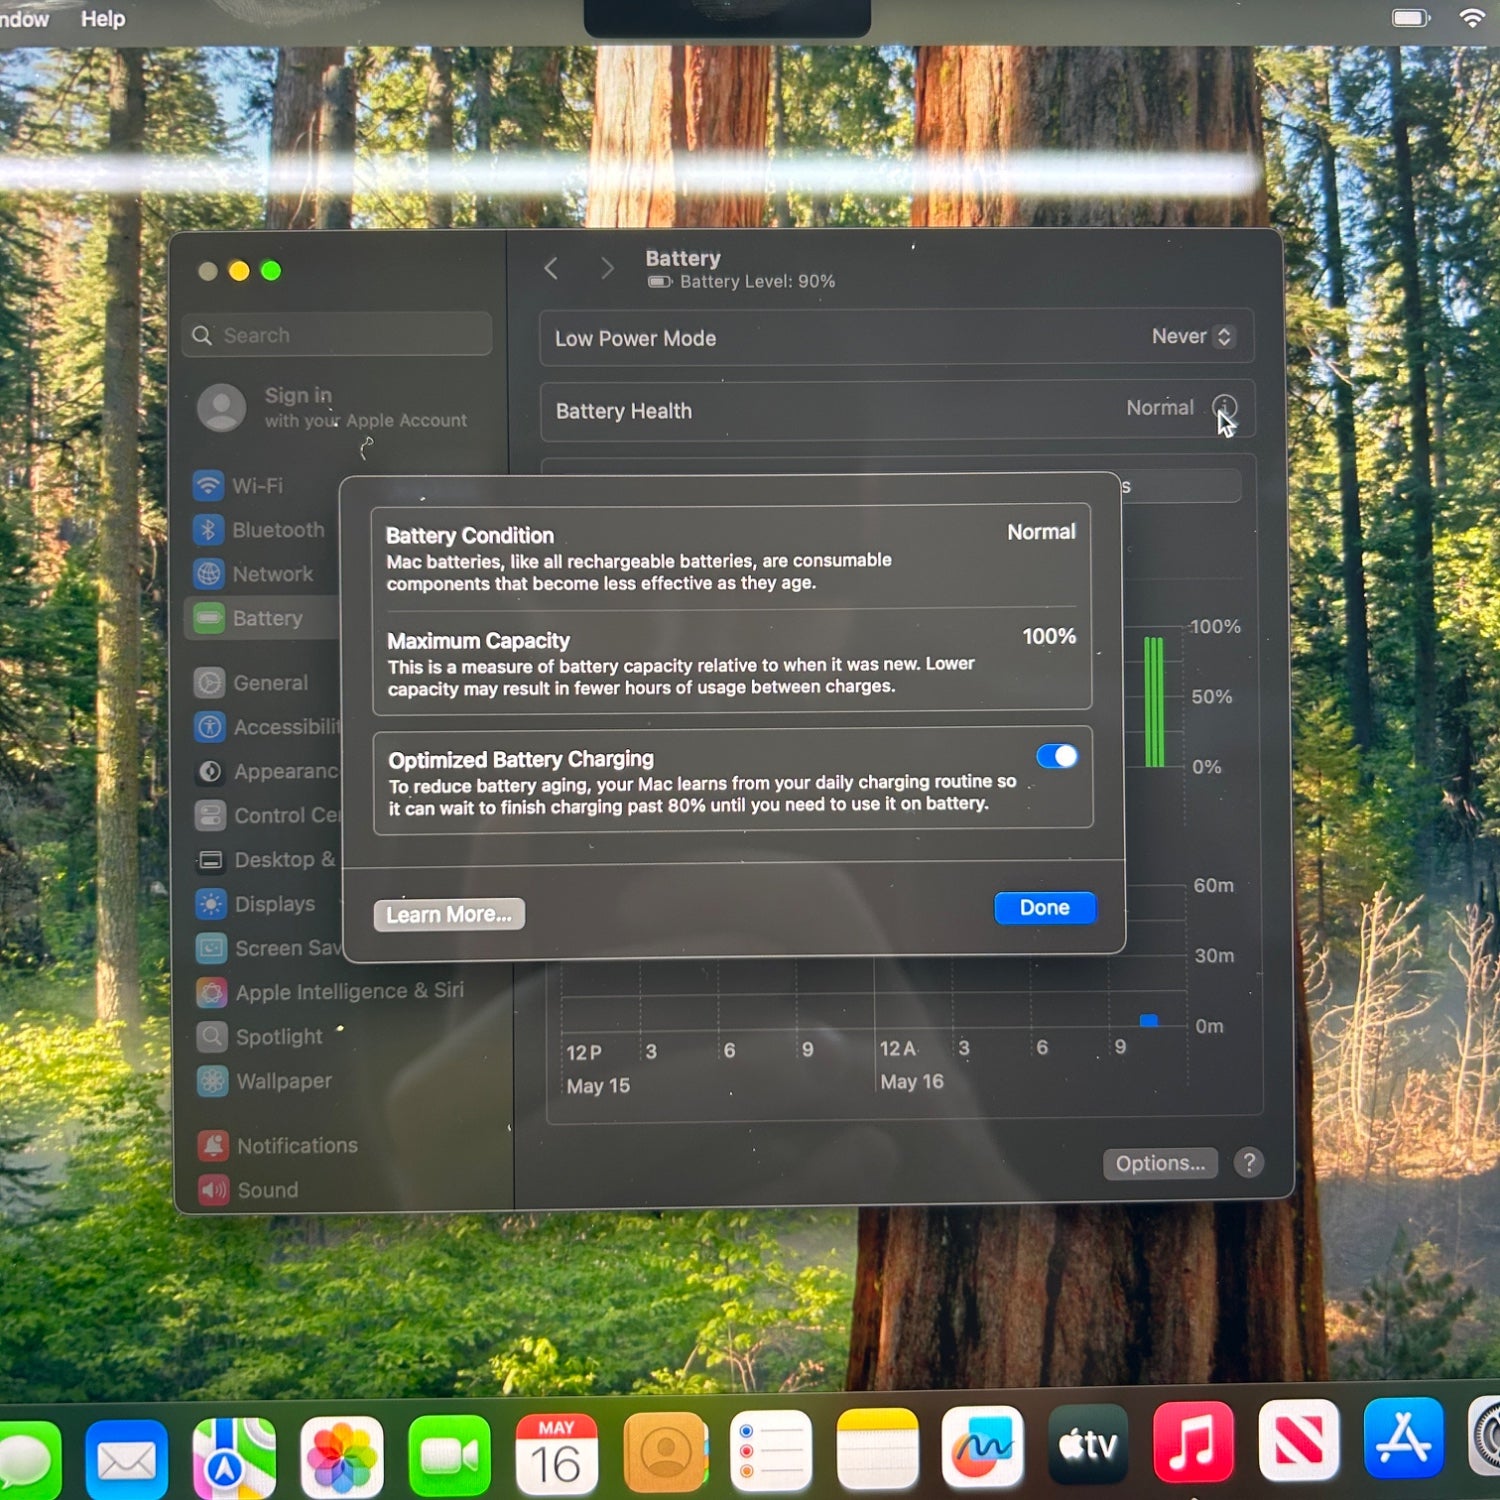Screen dimensions: 1500x1500
Task: Start FaceTime from the Dock
Action: point(450,1455)
